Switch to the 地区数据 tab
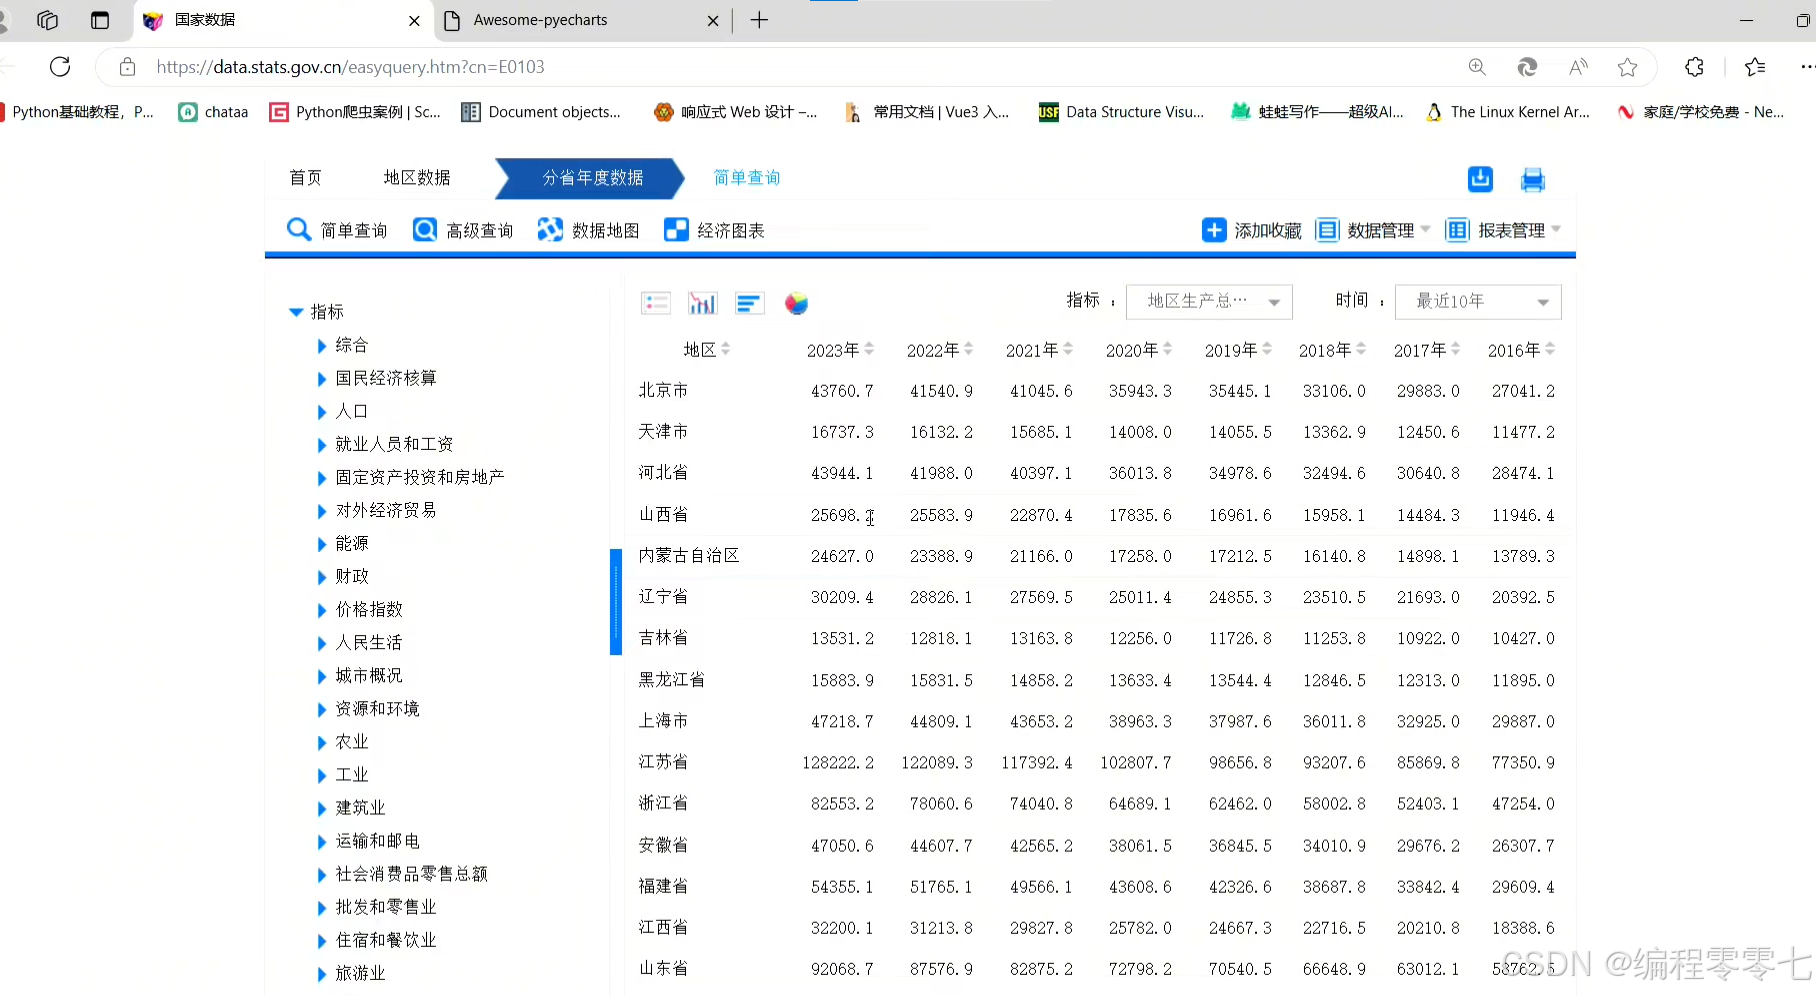 [x=416, y=177]
